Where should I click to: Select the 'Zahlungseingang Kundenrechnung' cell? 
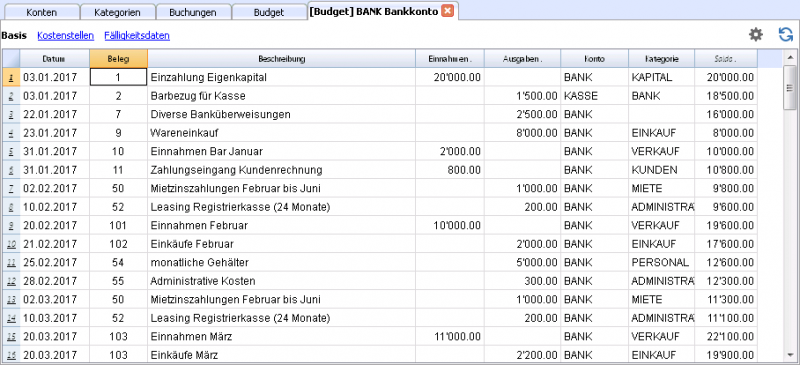pyautogui.click(x=282, y=170)
